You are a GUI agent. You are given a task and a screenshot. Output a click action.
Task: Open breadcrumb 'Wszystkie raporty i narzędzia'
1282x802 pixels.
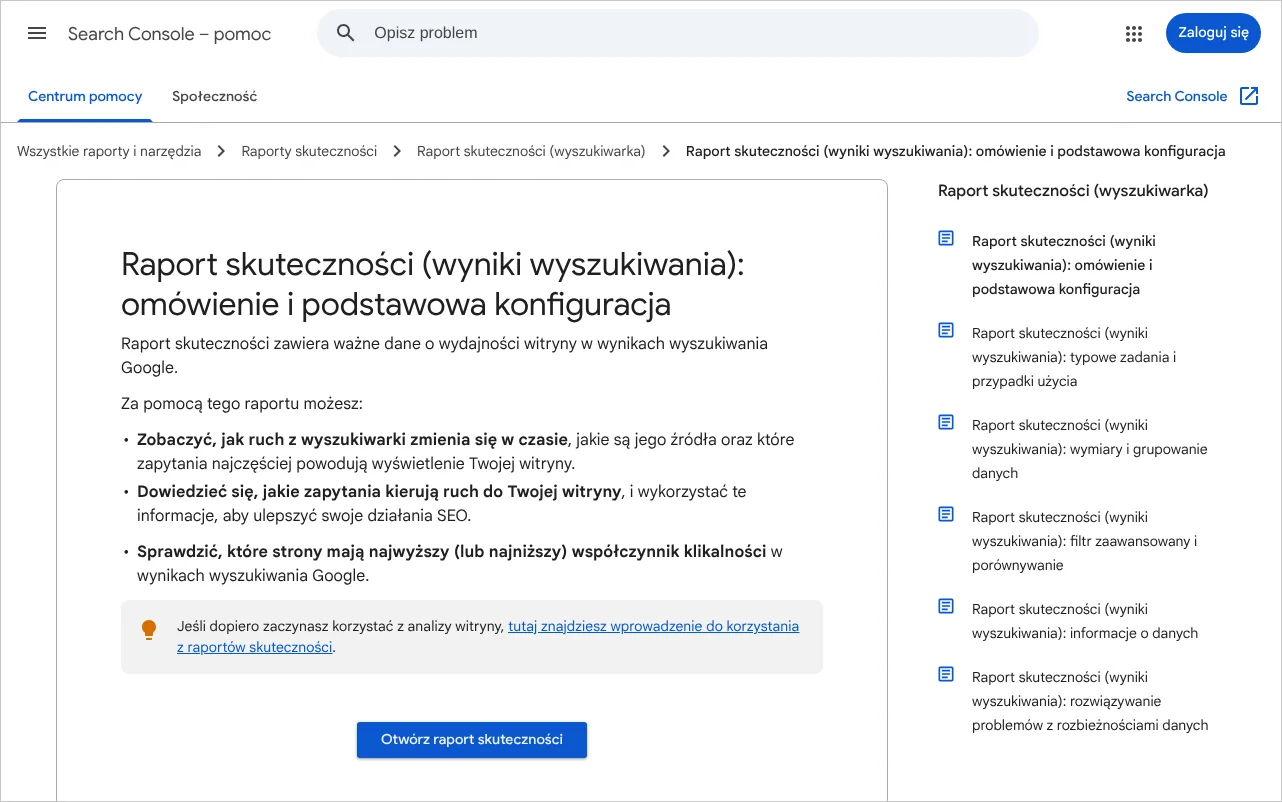click(x=109, y=151)
